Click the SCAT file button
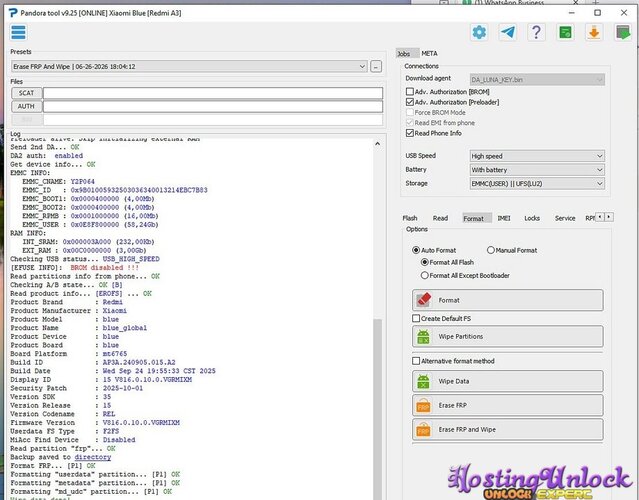 click(26, 93)
